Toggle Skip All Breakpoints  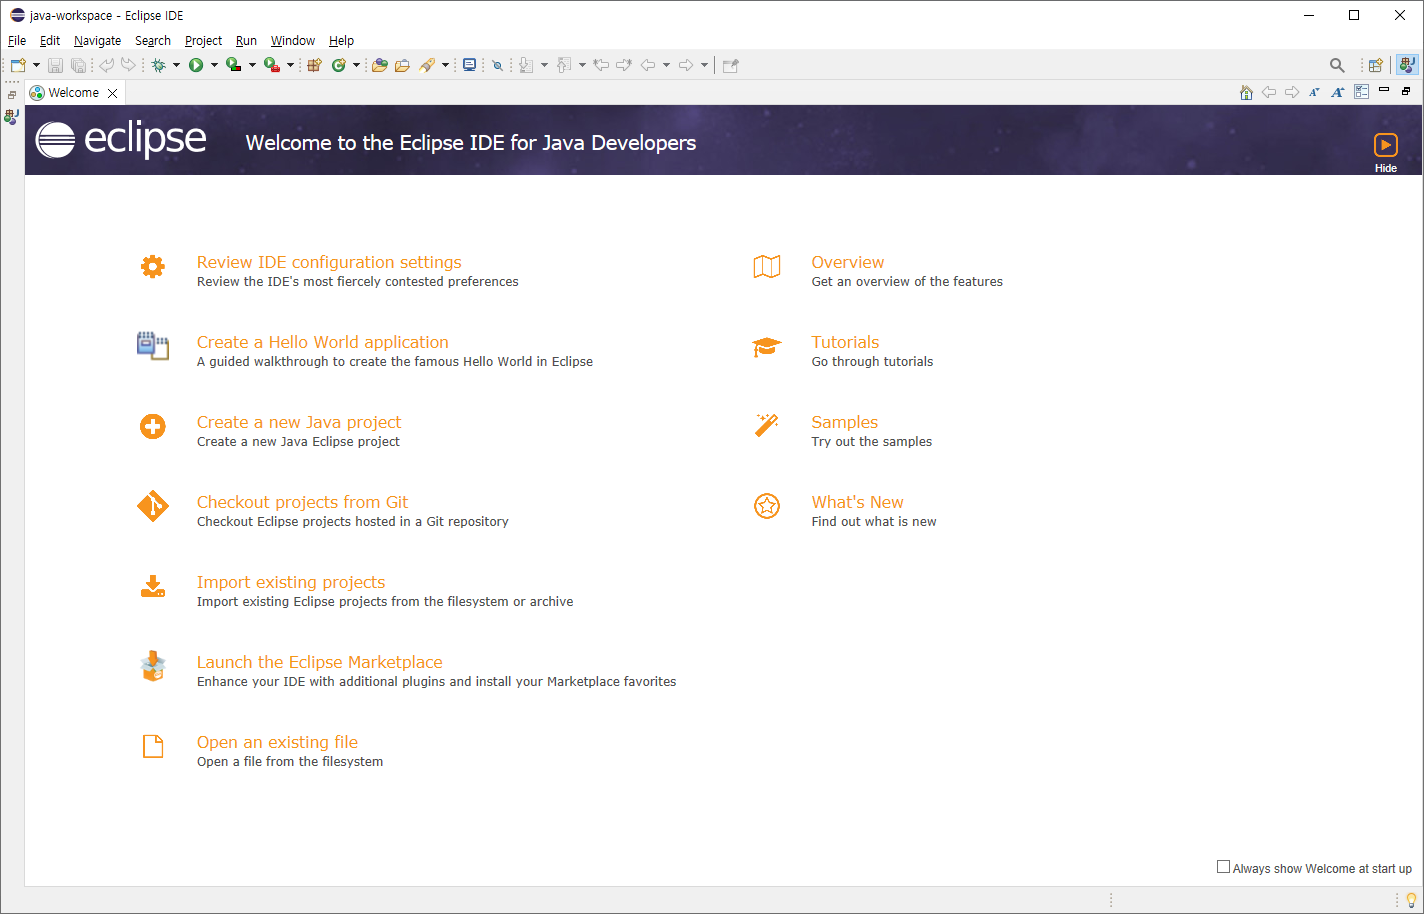(497, 65)
